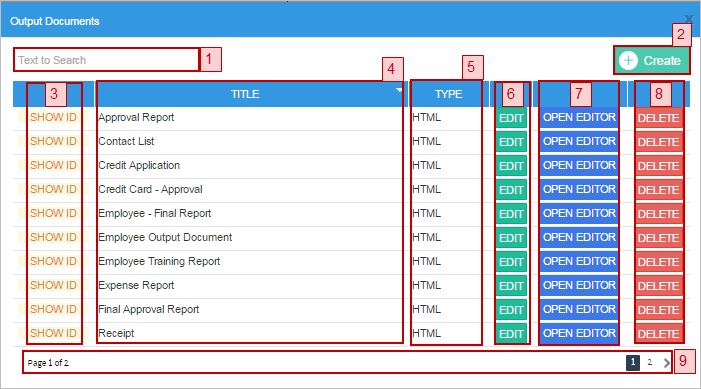
Task: Go to next page using arrow
Action: click(667, 363)
